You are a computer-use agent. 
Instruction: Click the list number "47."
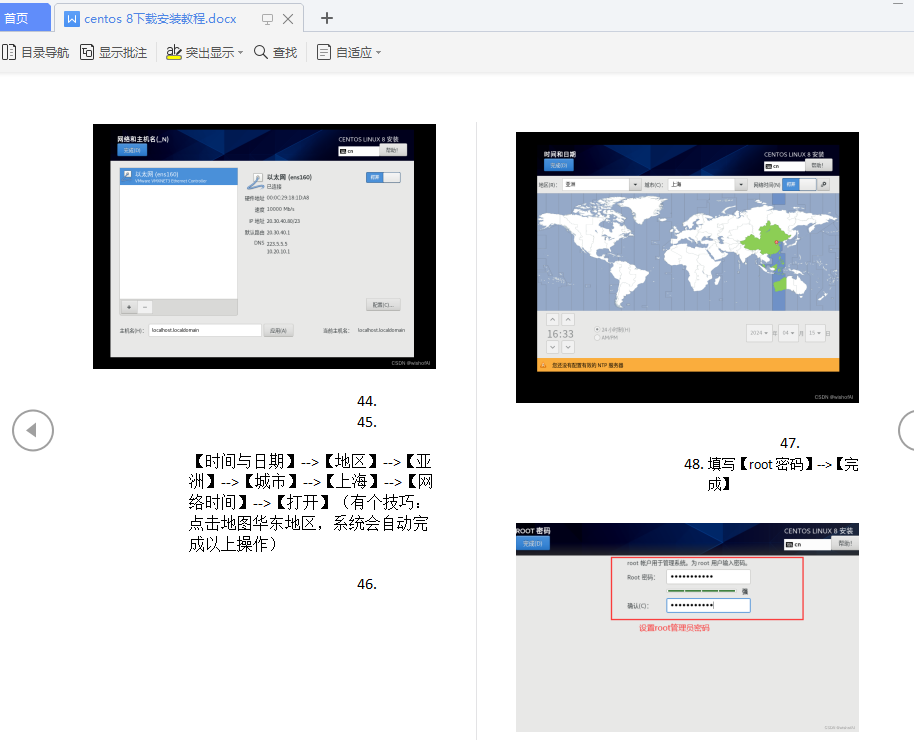[790, 443]
